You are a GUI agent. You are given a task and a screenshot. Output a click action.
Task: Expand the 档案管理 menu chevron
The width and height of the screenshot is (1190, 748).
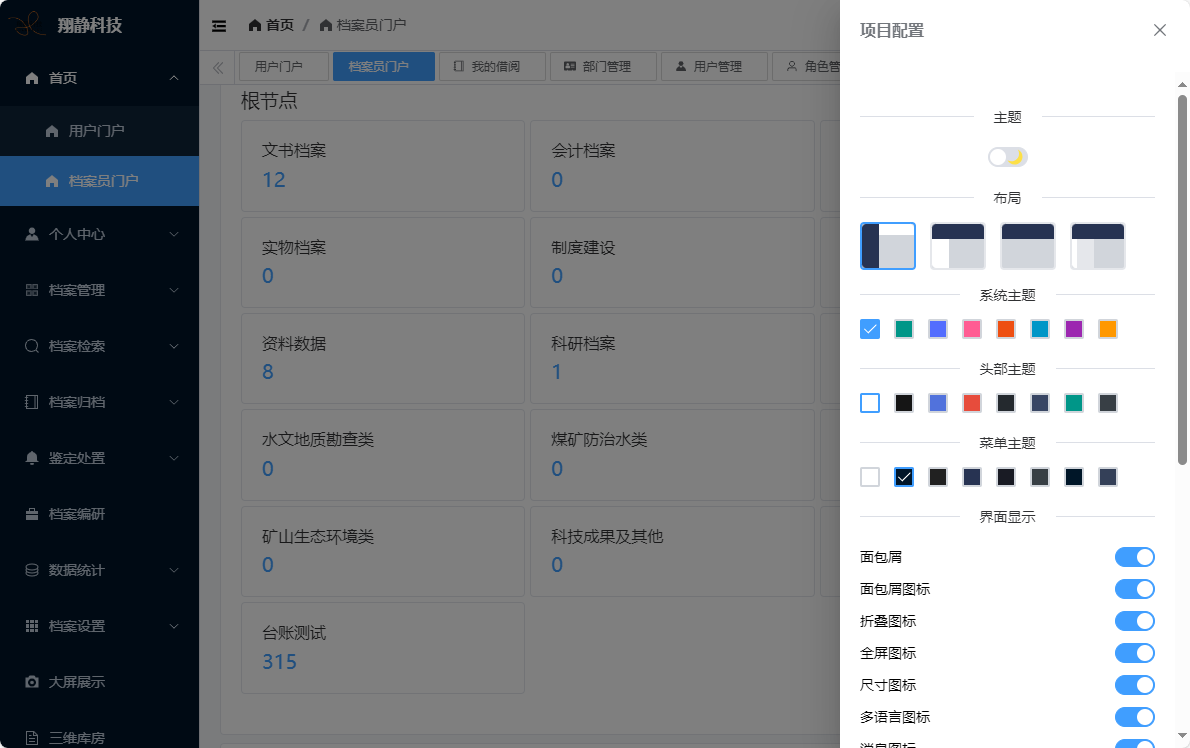174,290
